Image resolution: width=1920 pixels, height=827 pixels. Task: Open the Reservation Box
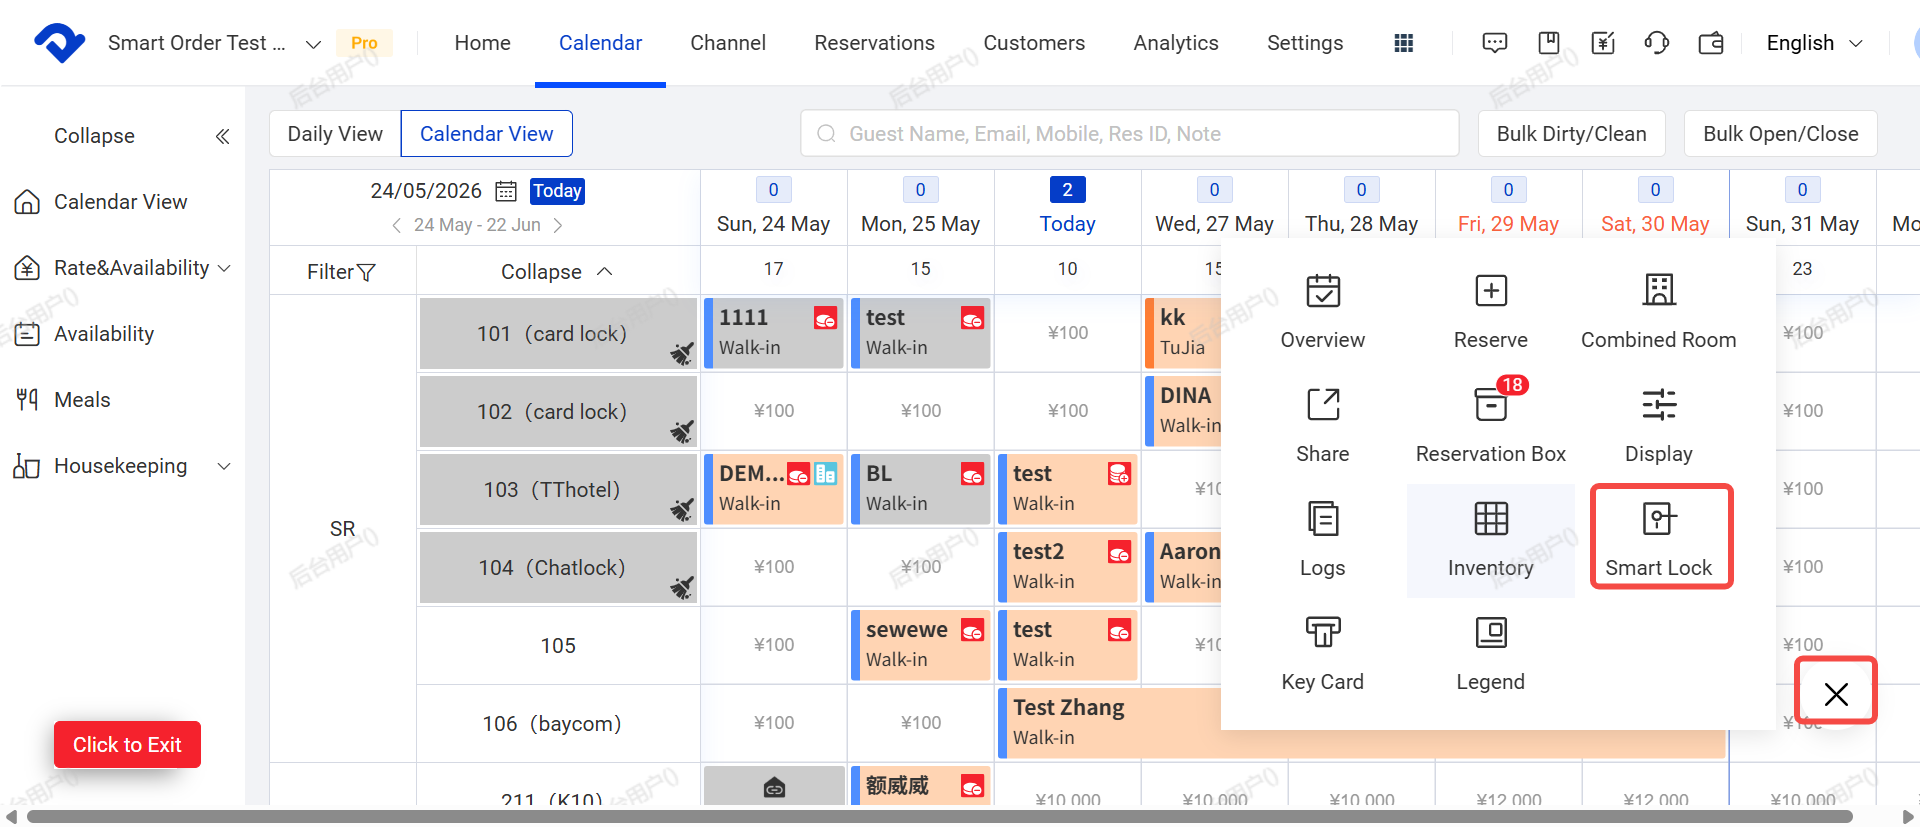tap(1490, 426)
